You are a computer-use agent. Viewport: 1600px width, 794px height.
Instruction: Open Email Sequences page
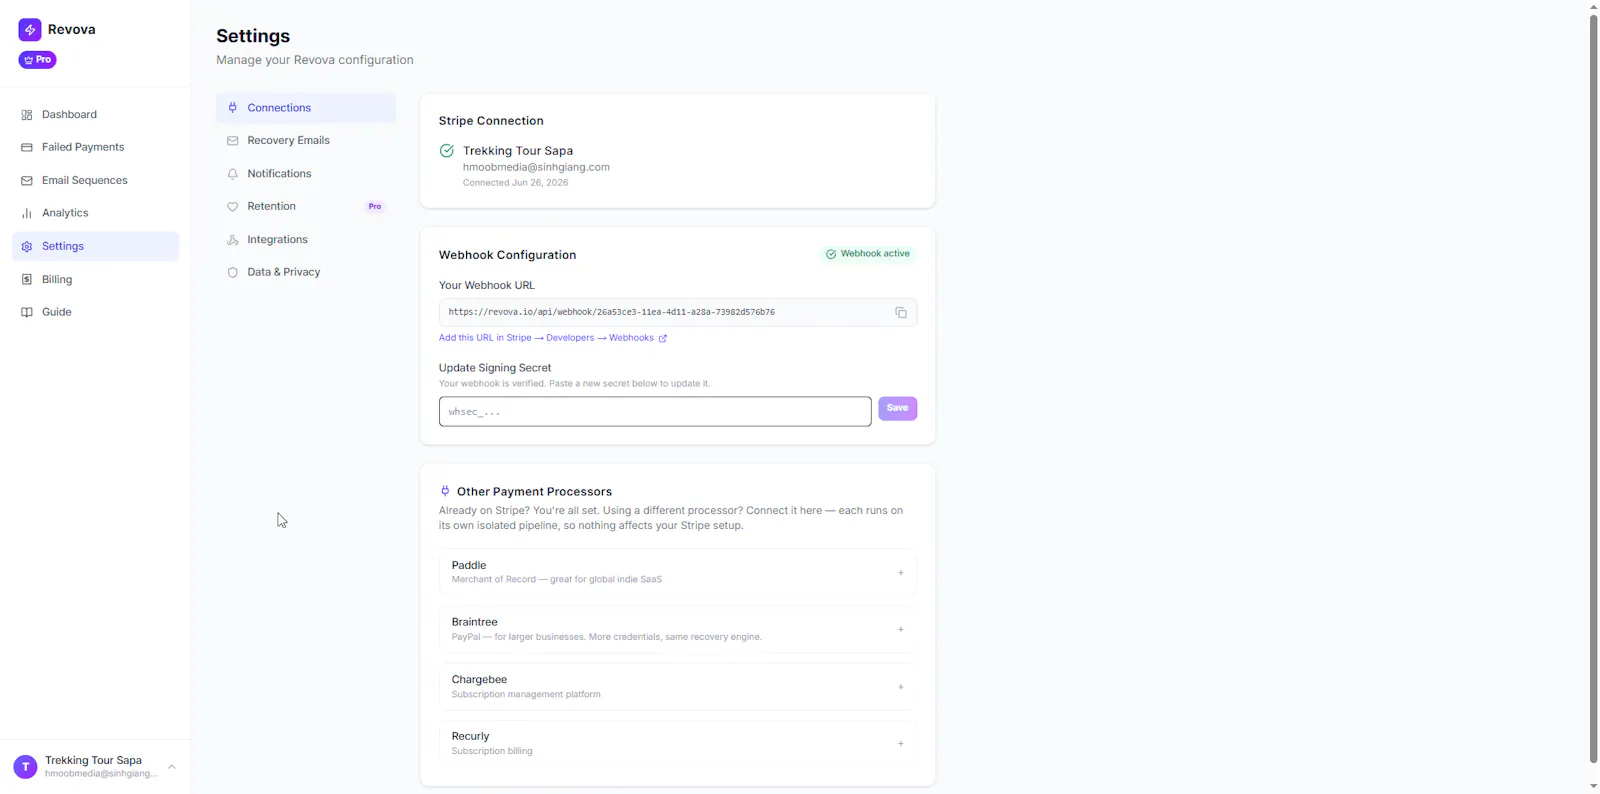95,180
